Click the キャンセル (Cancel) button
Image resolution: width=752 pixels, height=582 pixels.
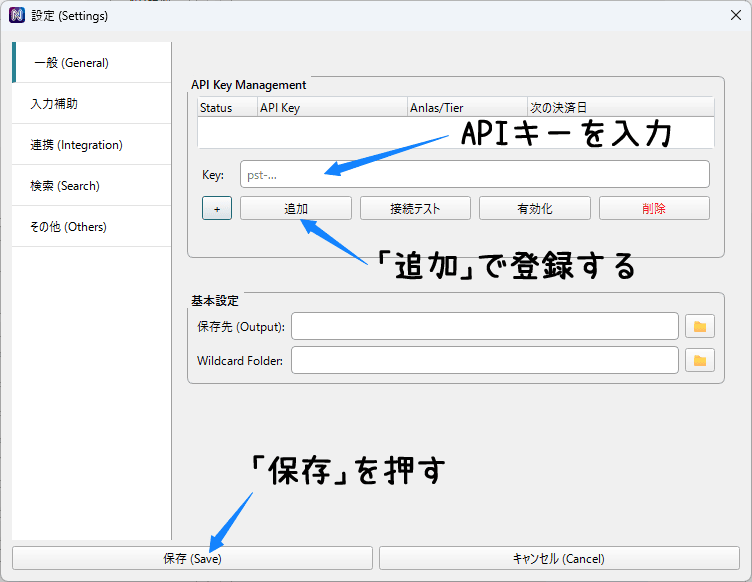coord(559,559)
